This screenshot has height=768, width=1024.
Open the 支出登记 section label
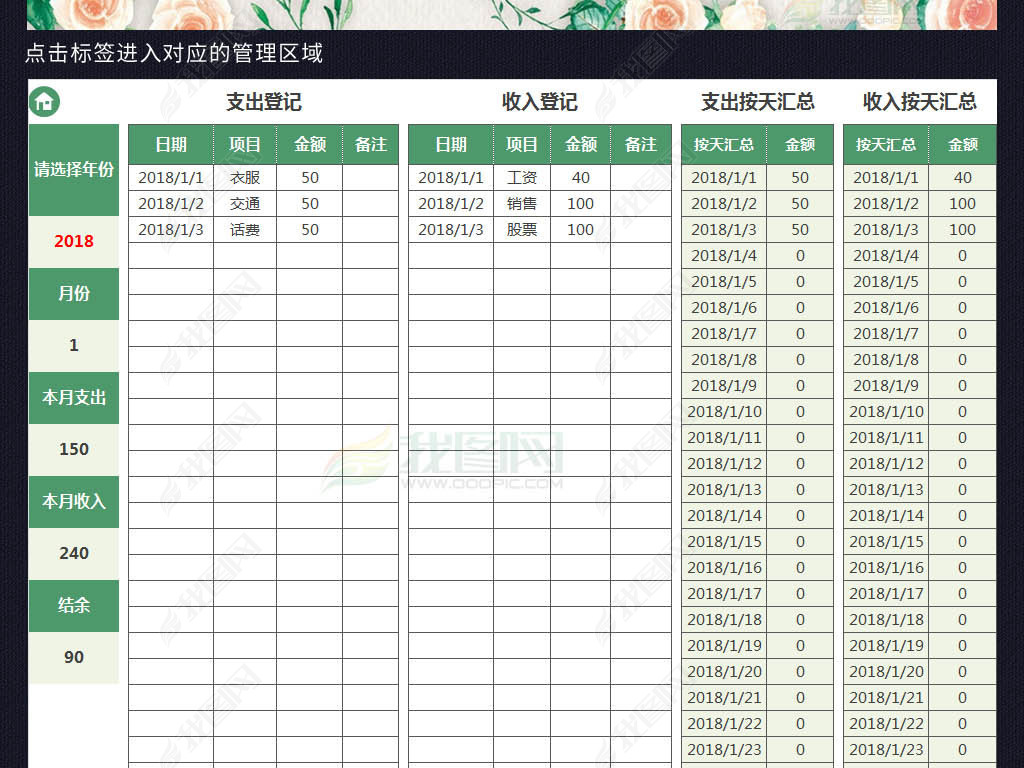[263, 102]
